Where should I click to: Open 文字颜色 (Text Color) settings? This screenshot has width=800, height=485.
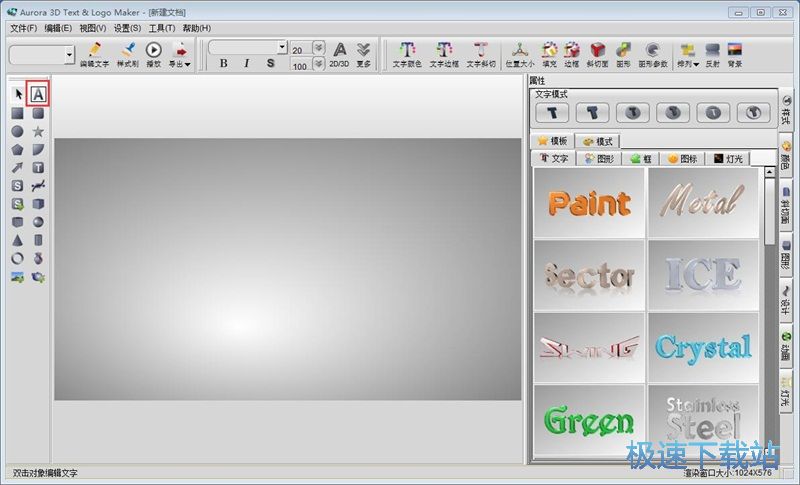point(407,55)
